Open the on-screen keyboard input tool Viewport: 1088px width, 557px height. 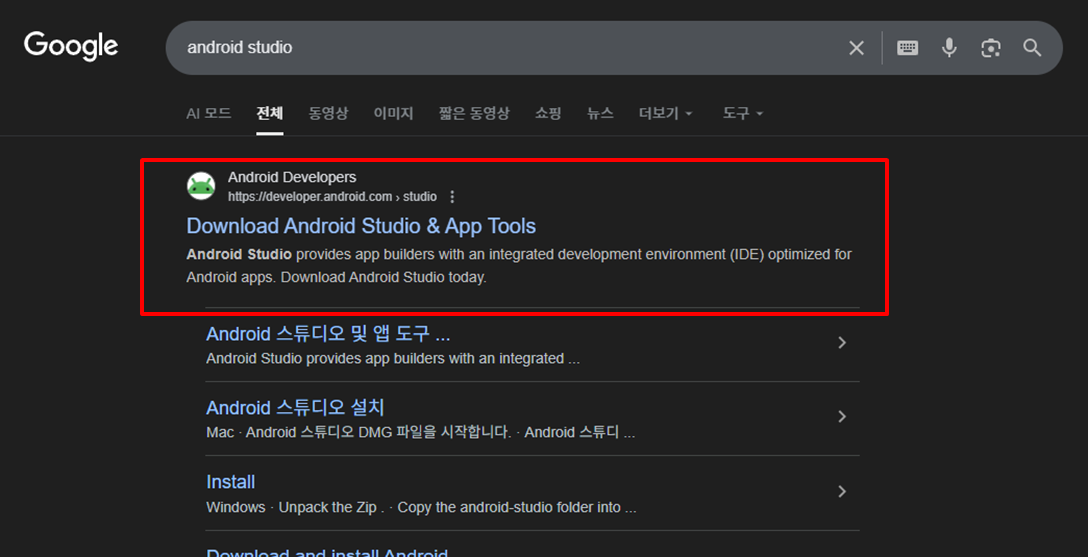pos(908,48)
